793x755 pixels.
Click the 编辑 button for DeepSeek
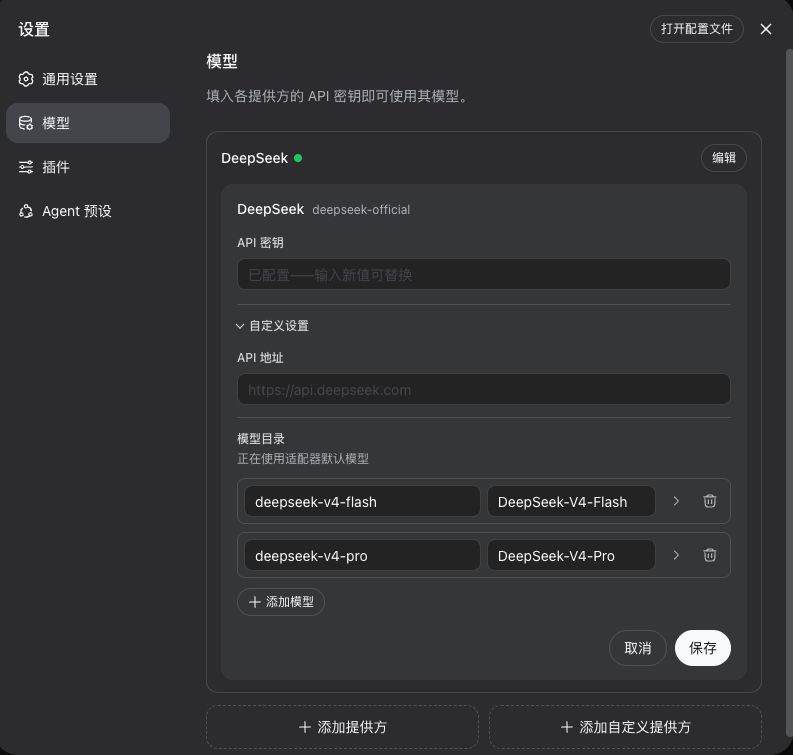pos(724,158)
